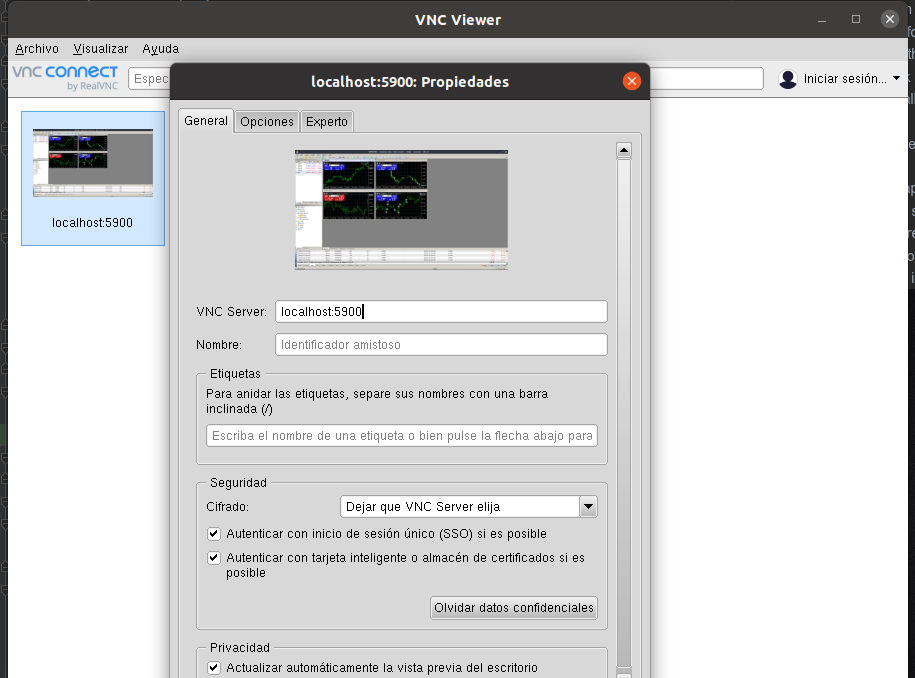
Task: Expand the Cifrado dropdown arrow
Action: [x=588, y=506]
